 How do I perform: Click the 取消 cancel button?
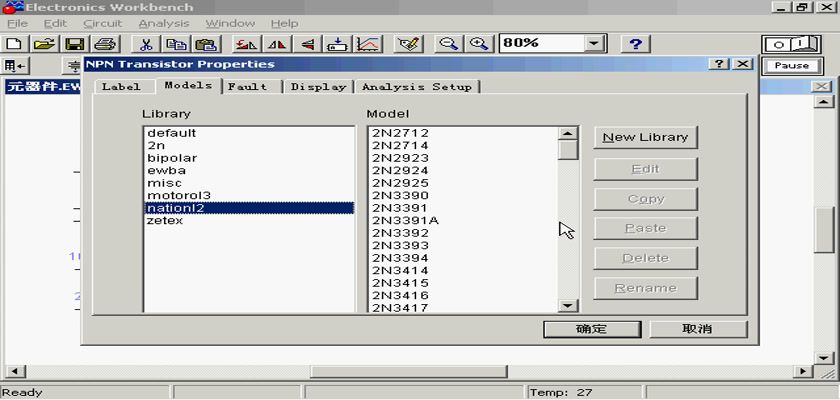[x=698, y=329]
